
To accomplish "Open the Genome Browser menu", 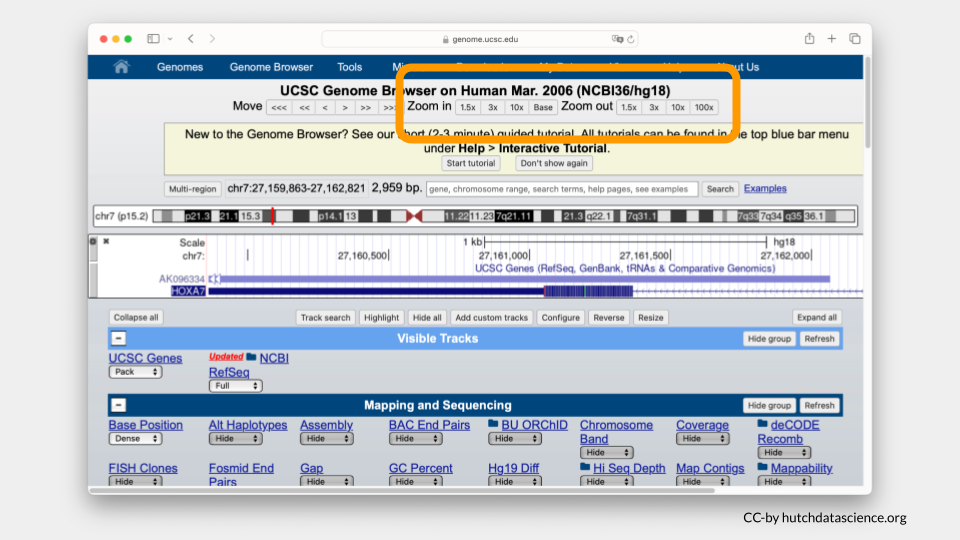I will click(271, 67).
